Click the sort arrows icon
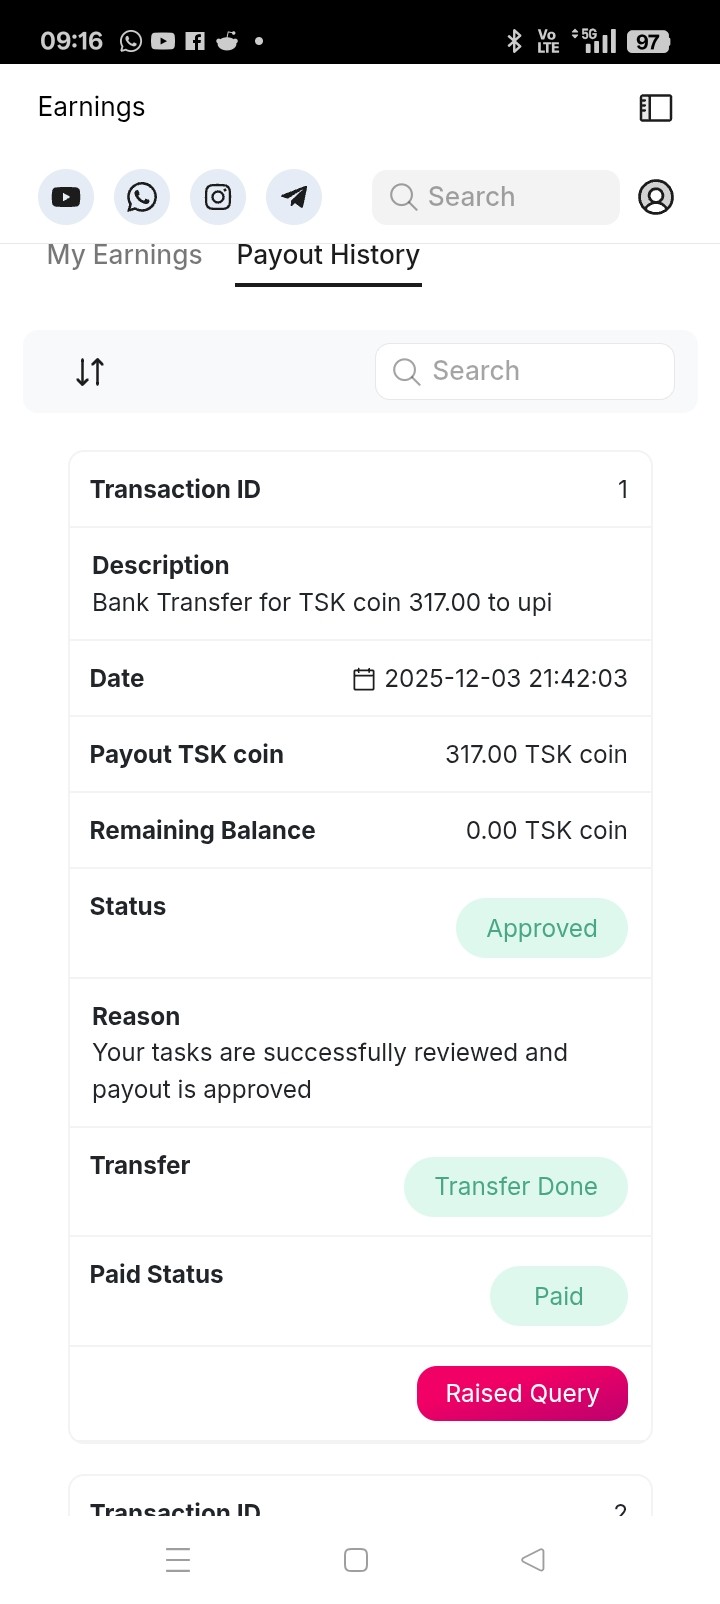 (x=90, y=372)
